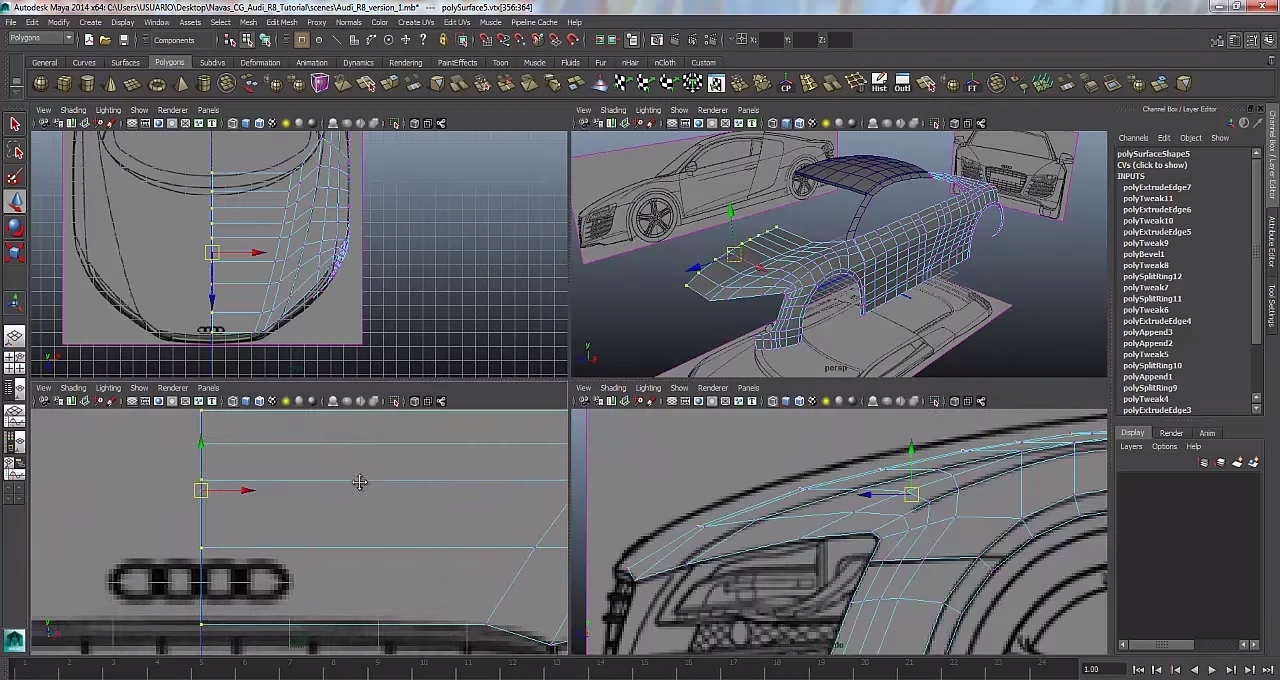This screenshot has height=680, width=1280.
Task: Toggle the selection lock icon
Action: click(x=443, y=40)
